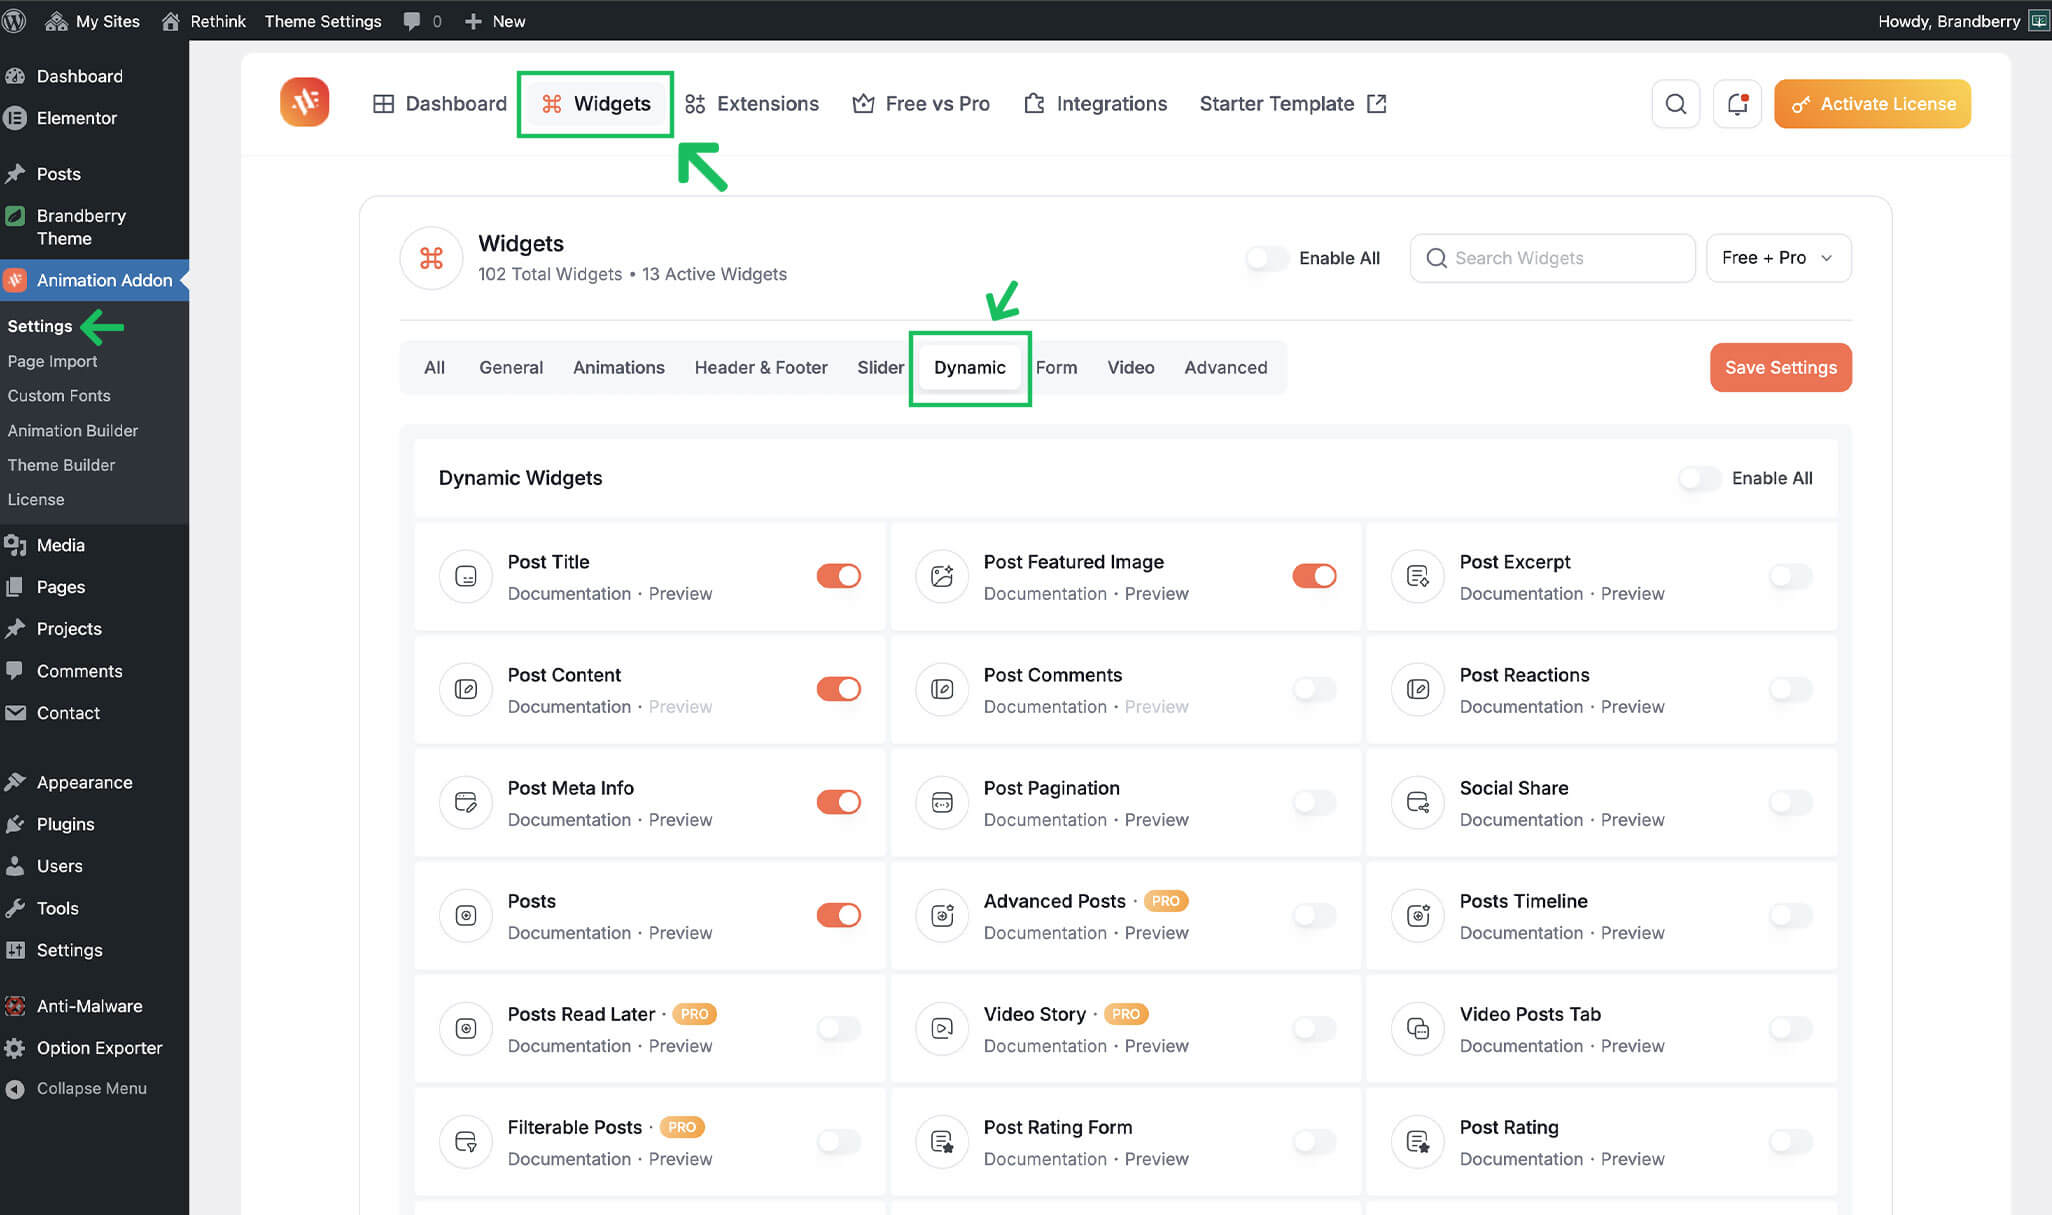Open the Extensions tab in top navigation
Viewport: 2052px width, 1215px height.
point(752,104)
